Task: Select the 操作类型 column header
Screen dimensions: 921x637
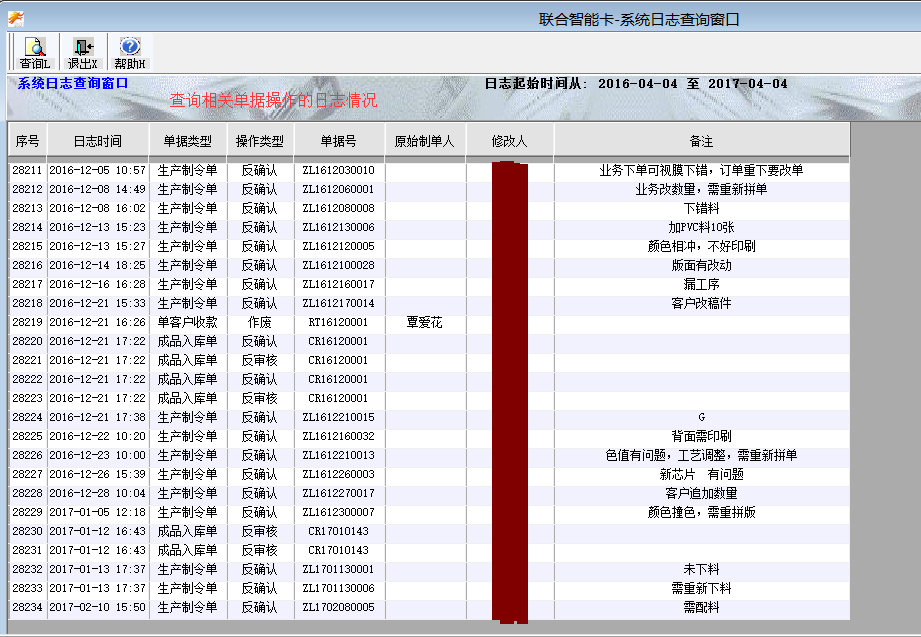Action: [260, 141]
